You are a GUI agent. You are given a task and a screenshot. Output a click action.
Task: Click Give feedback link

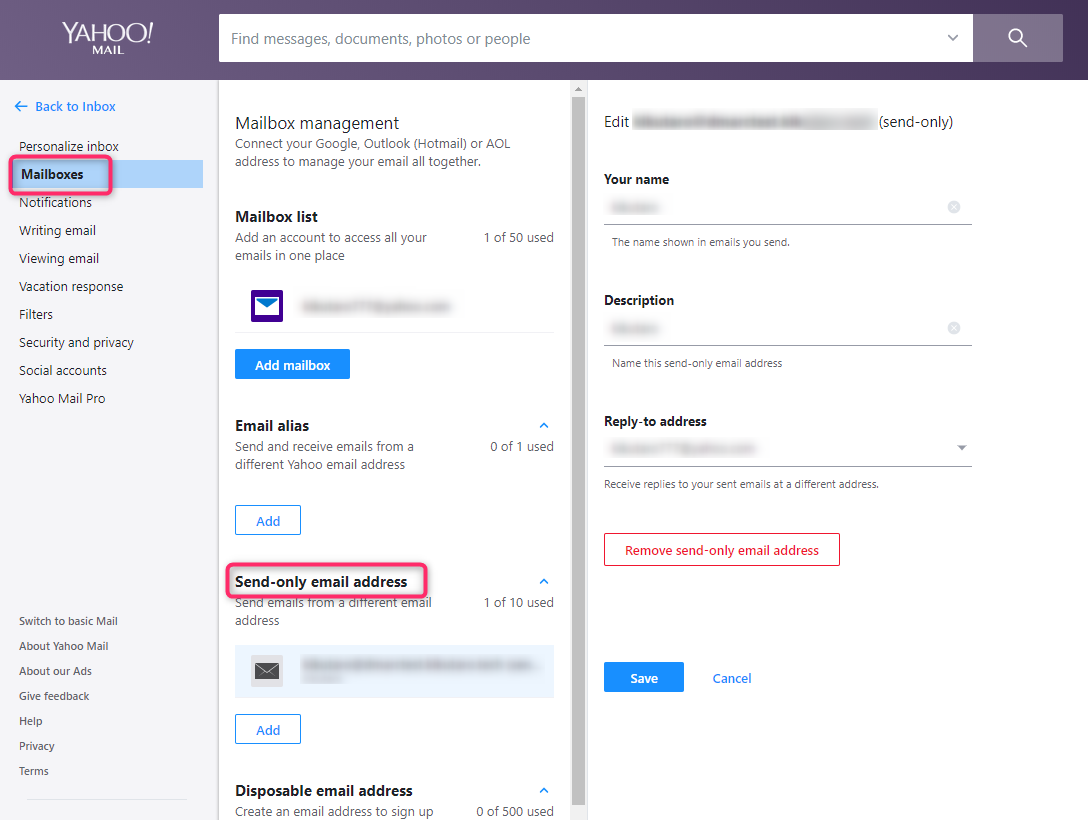pyautogui.click(x=54, y=696)
